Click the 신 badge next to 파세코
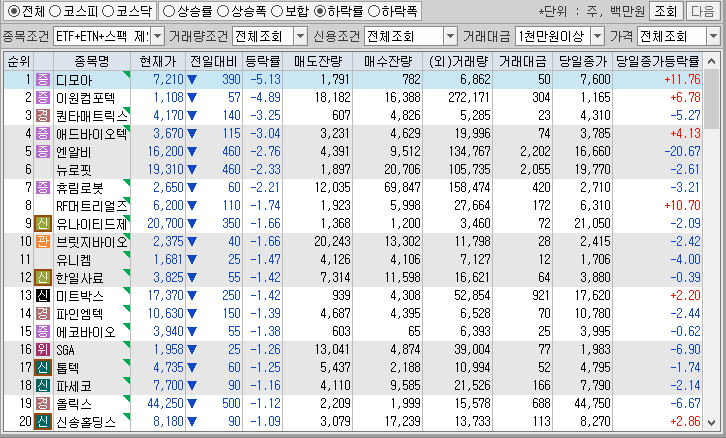This screenshot has height=438, width=726. [x=43, y=386]
